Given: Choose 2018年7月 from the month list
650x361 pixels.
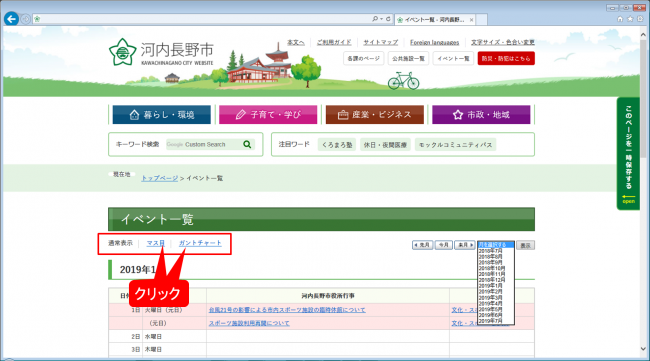Looking at the screenshot, I should 496,251.
